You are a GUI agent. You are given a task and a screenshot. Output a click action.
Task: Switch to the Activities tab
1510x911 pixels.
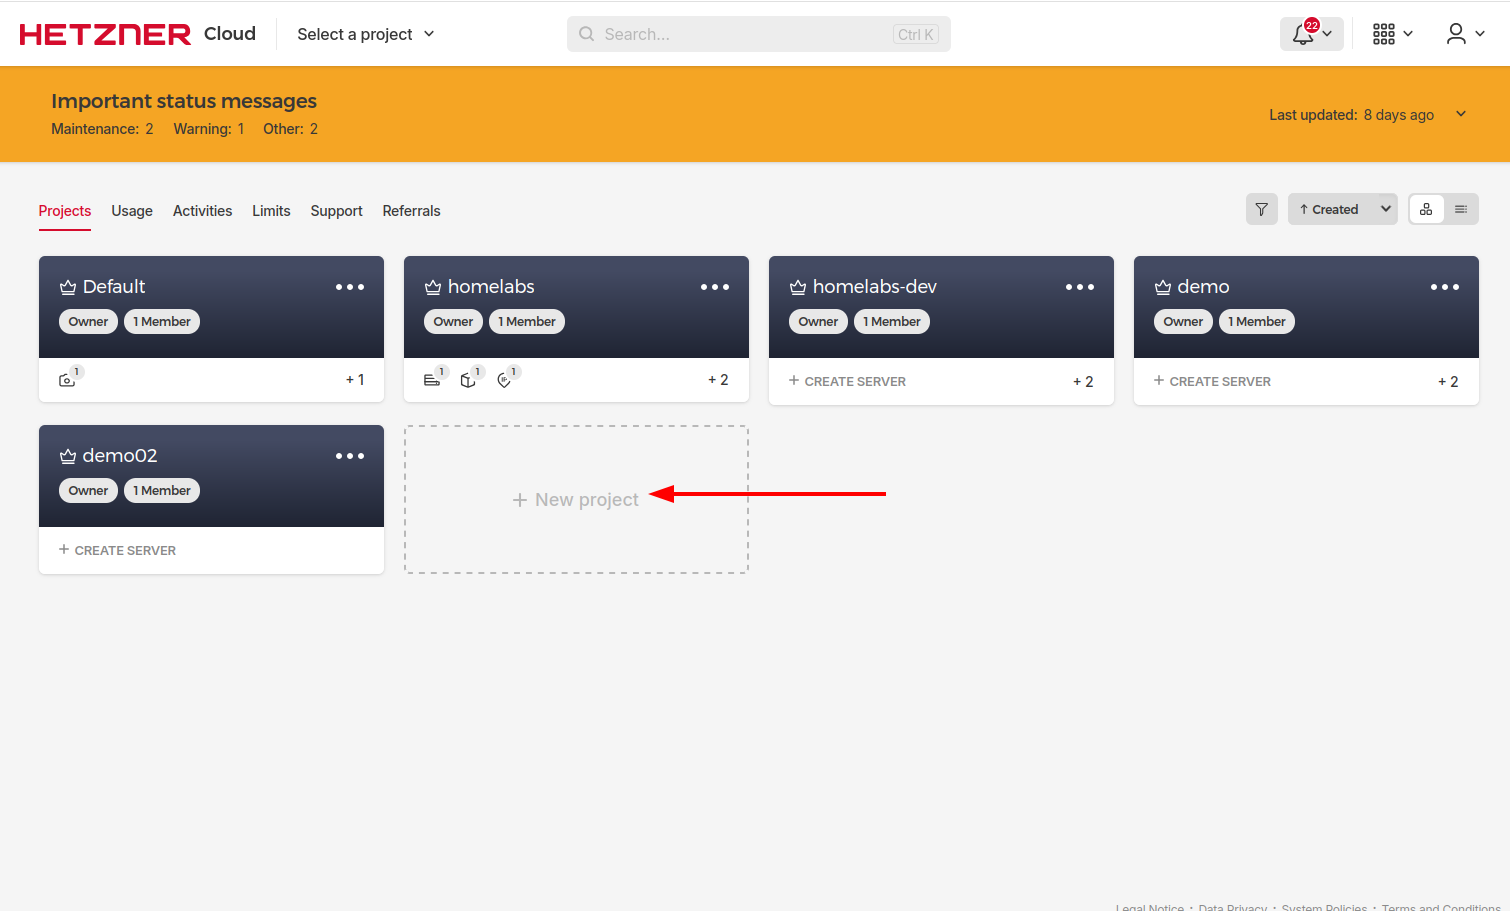coord(202,211)
